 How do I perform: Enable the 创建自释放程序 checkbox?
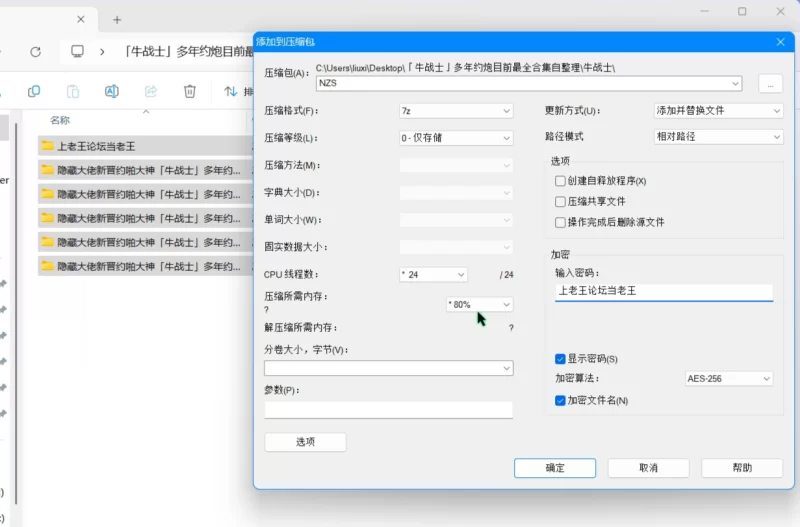[x=560, y=181]
